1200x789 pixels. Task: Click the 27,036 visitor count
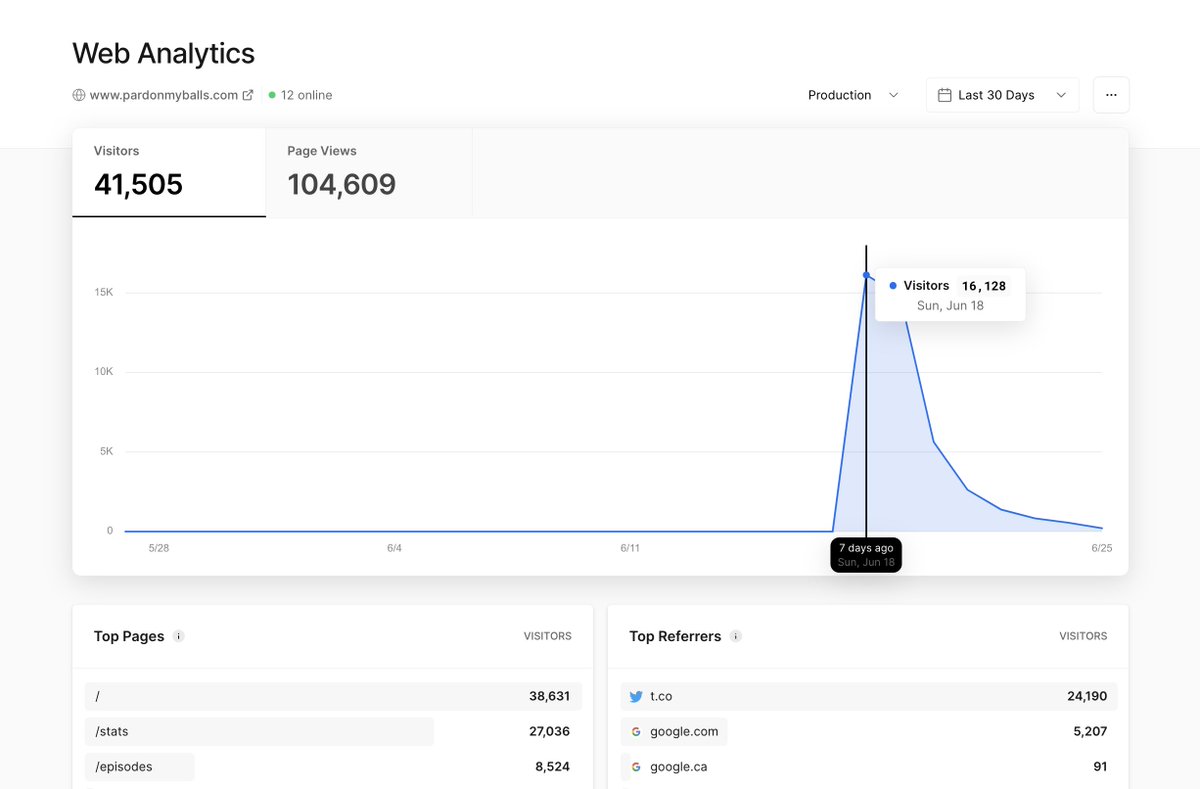tap(550, 731)
